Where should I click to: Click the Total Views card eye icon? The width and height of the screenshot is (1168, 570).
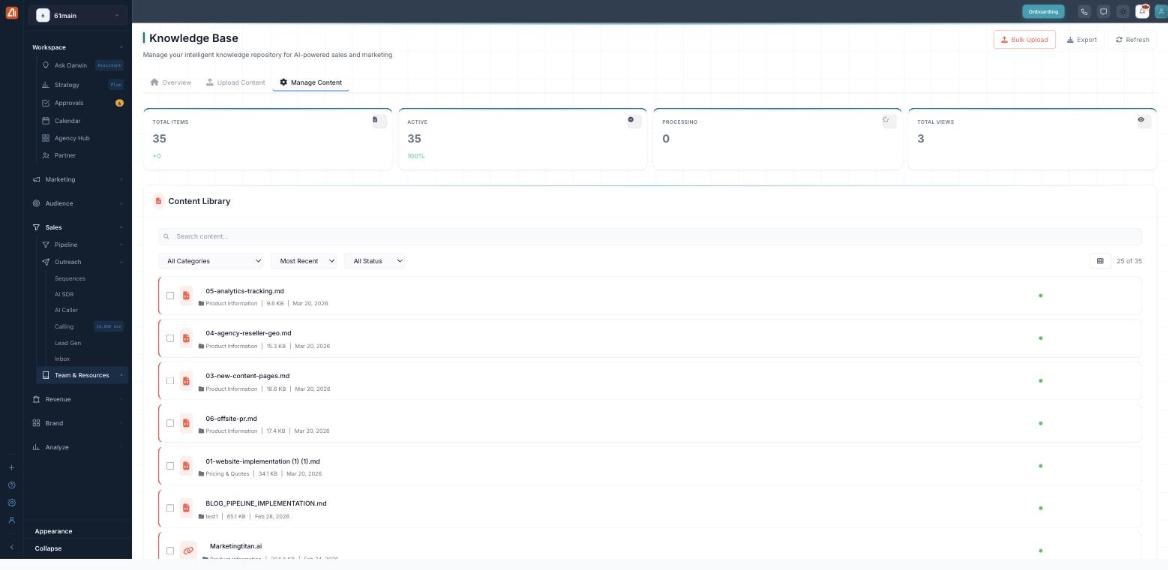(1143, 121)
